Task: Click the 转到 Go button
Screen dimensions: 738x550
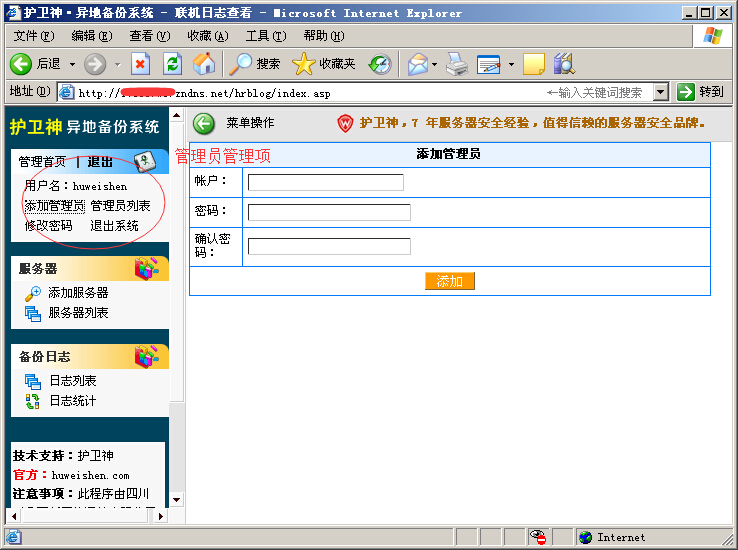Action: tap(702, 92)
